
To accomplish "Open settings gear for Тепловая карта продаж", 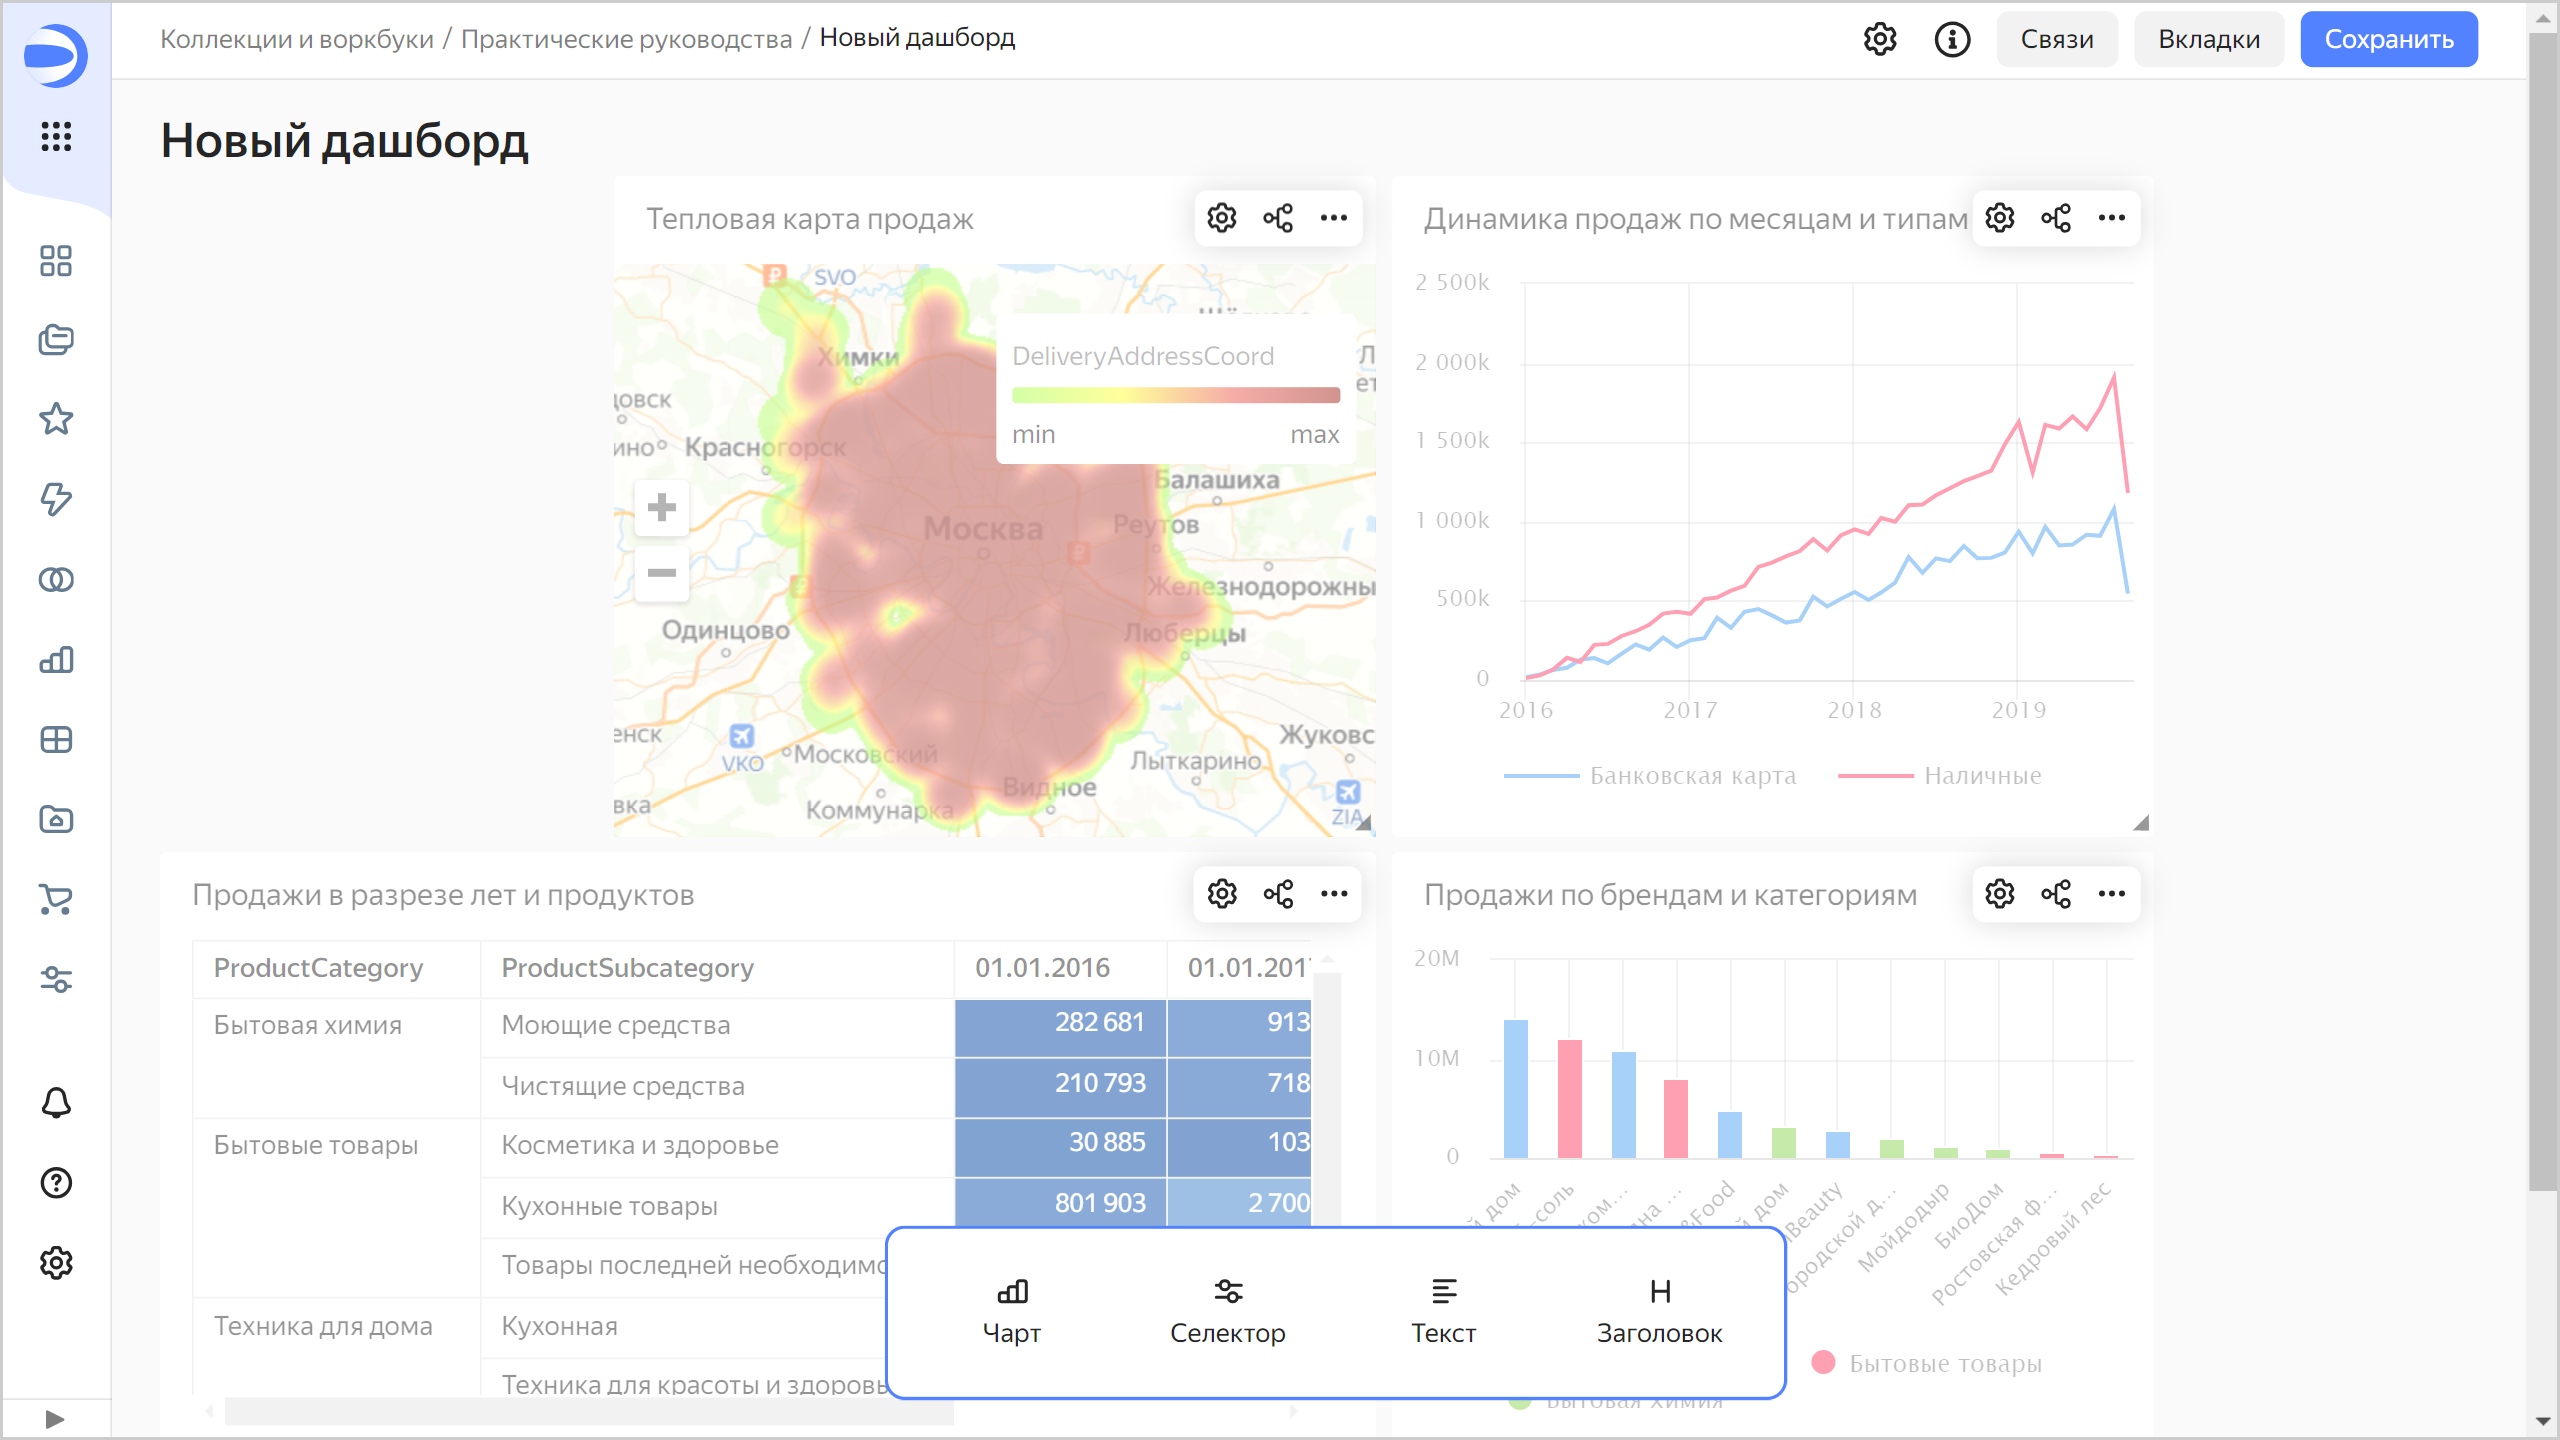I will point(1221,218).
